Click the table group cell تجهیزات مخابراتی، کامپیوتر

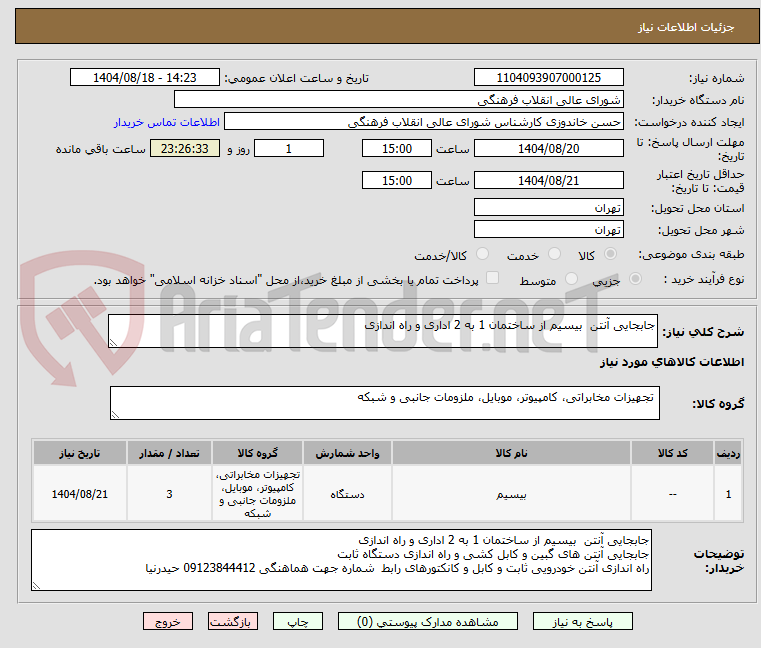pos(257,494)
